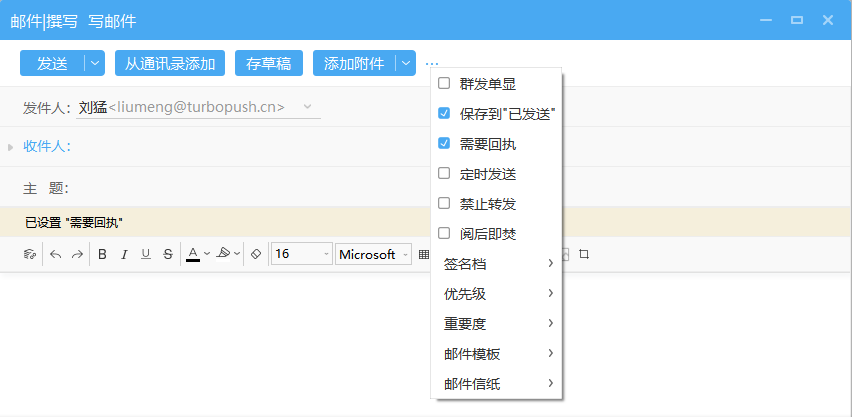Apply underline formatting
Screen dimensions: 852x417
pos(146,254)
